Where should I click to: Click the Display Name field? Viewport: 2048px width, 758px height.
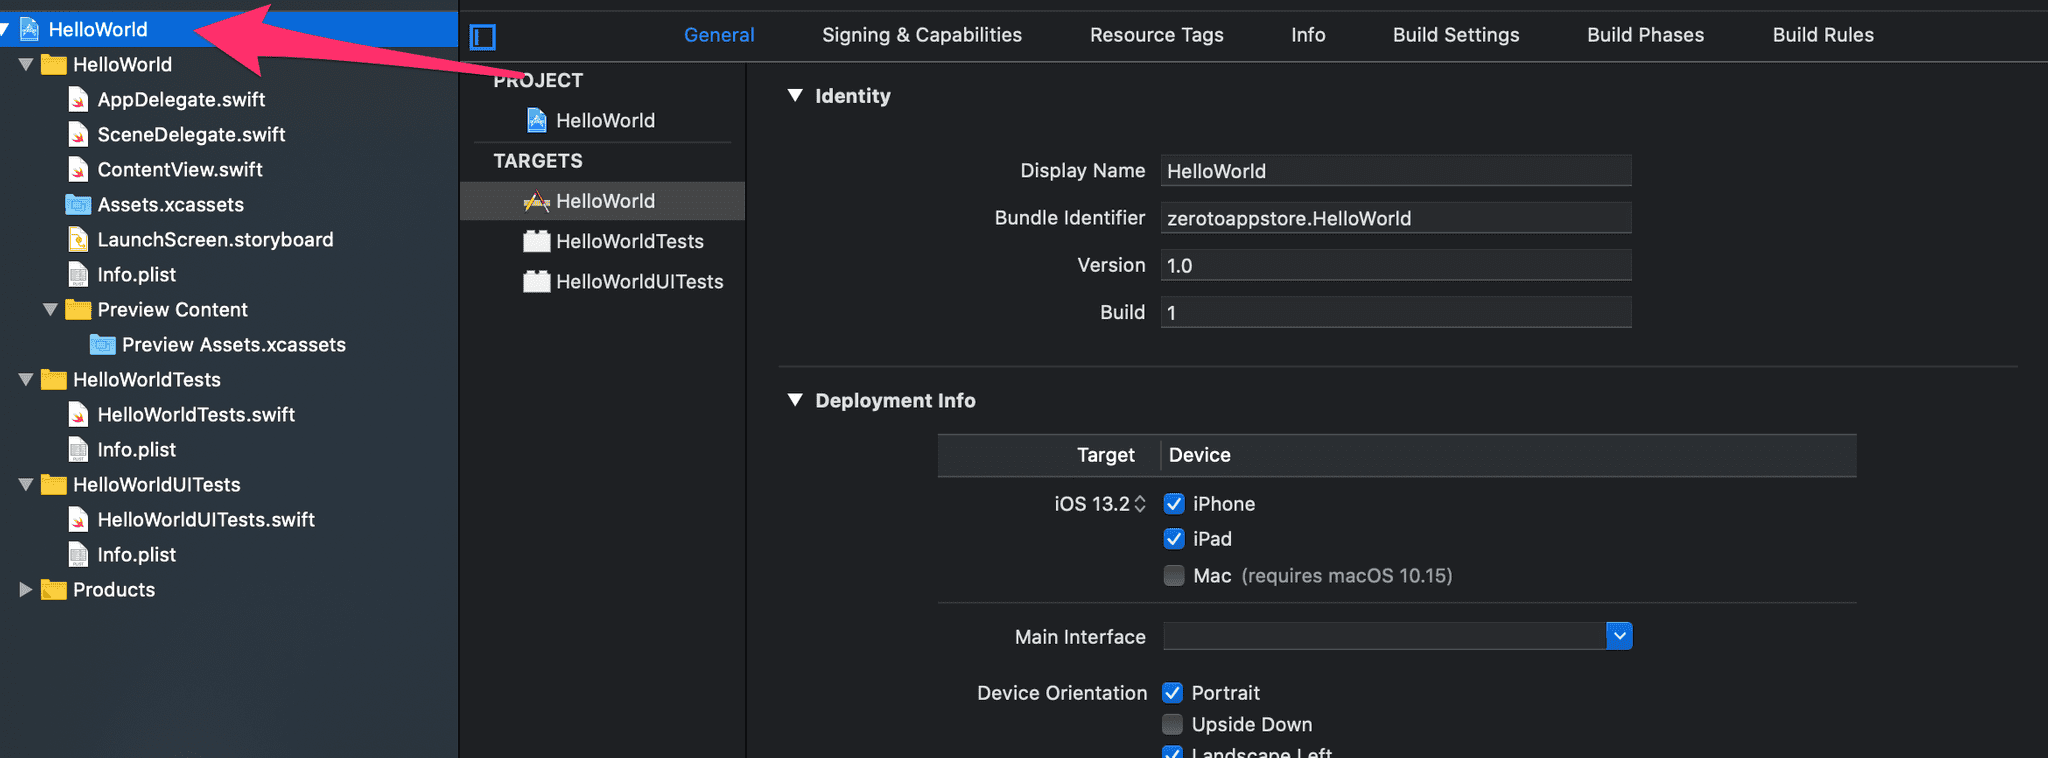pos(1396,170)
